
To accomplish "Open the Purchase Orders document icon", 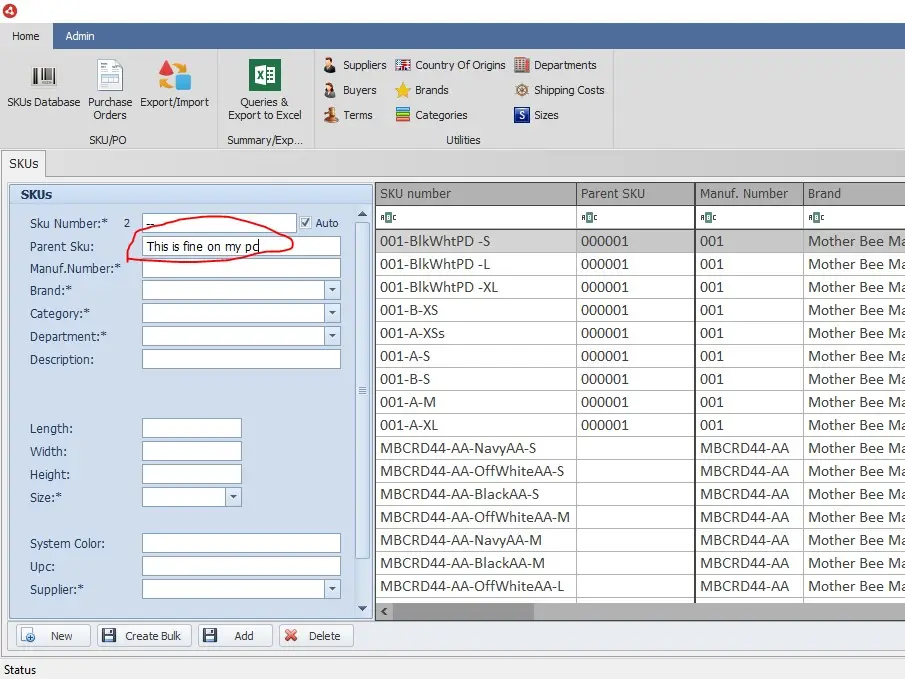I will pos(110,75).
